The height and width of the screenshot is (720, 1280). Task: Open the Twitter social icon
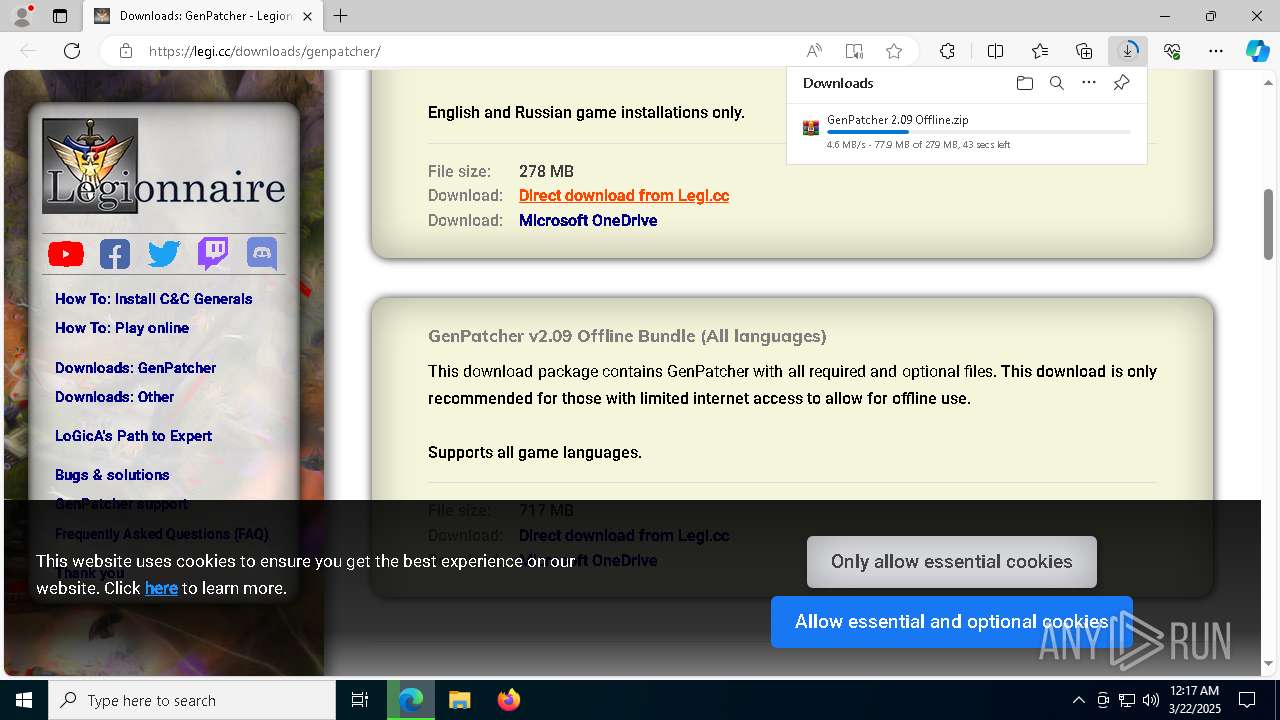click(164, 254)
